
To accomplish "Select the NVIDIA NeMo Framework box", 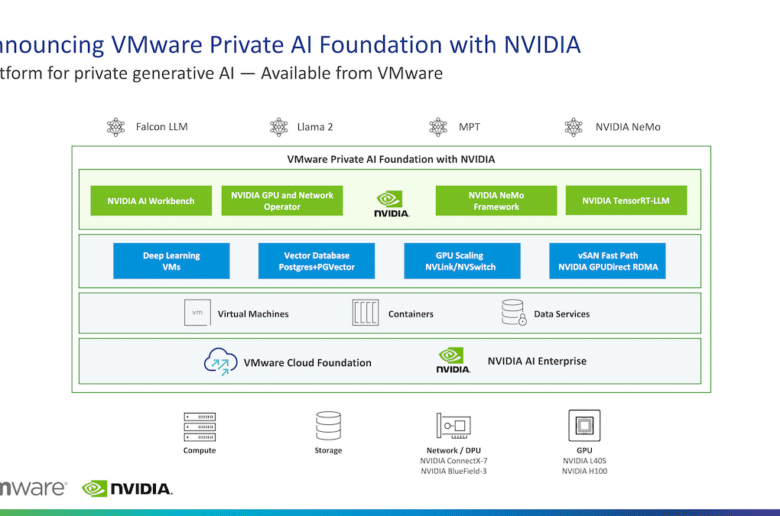I will pos(496,201).
